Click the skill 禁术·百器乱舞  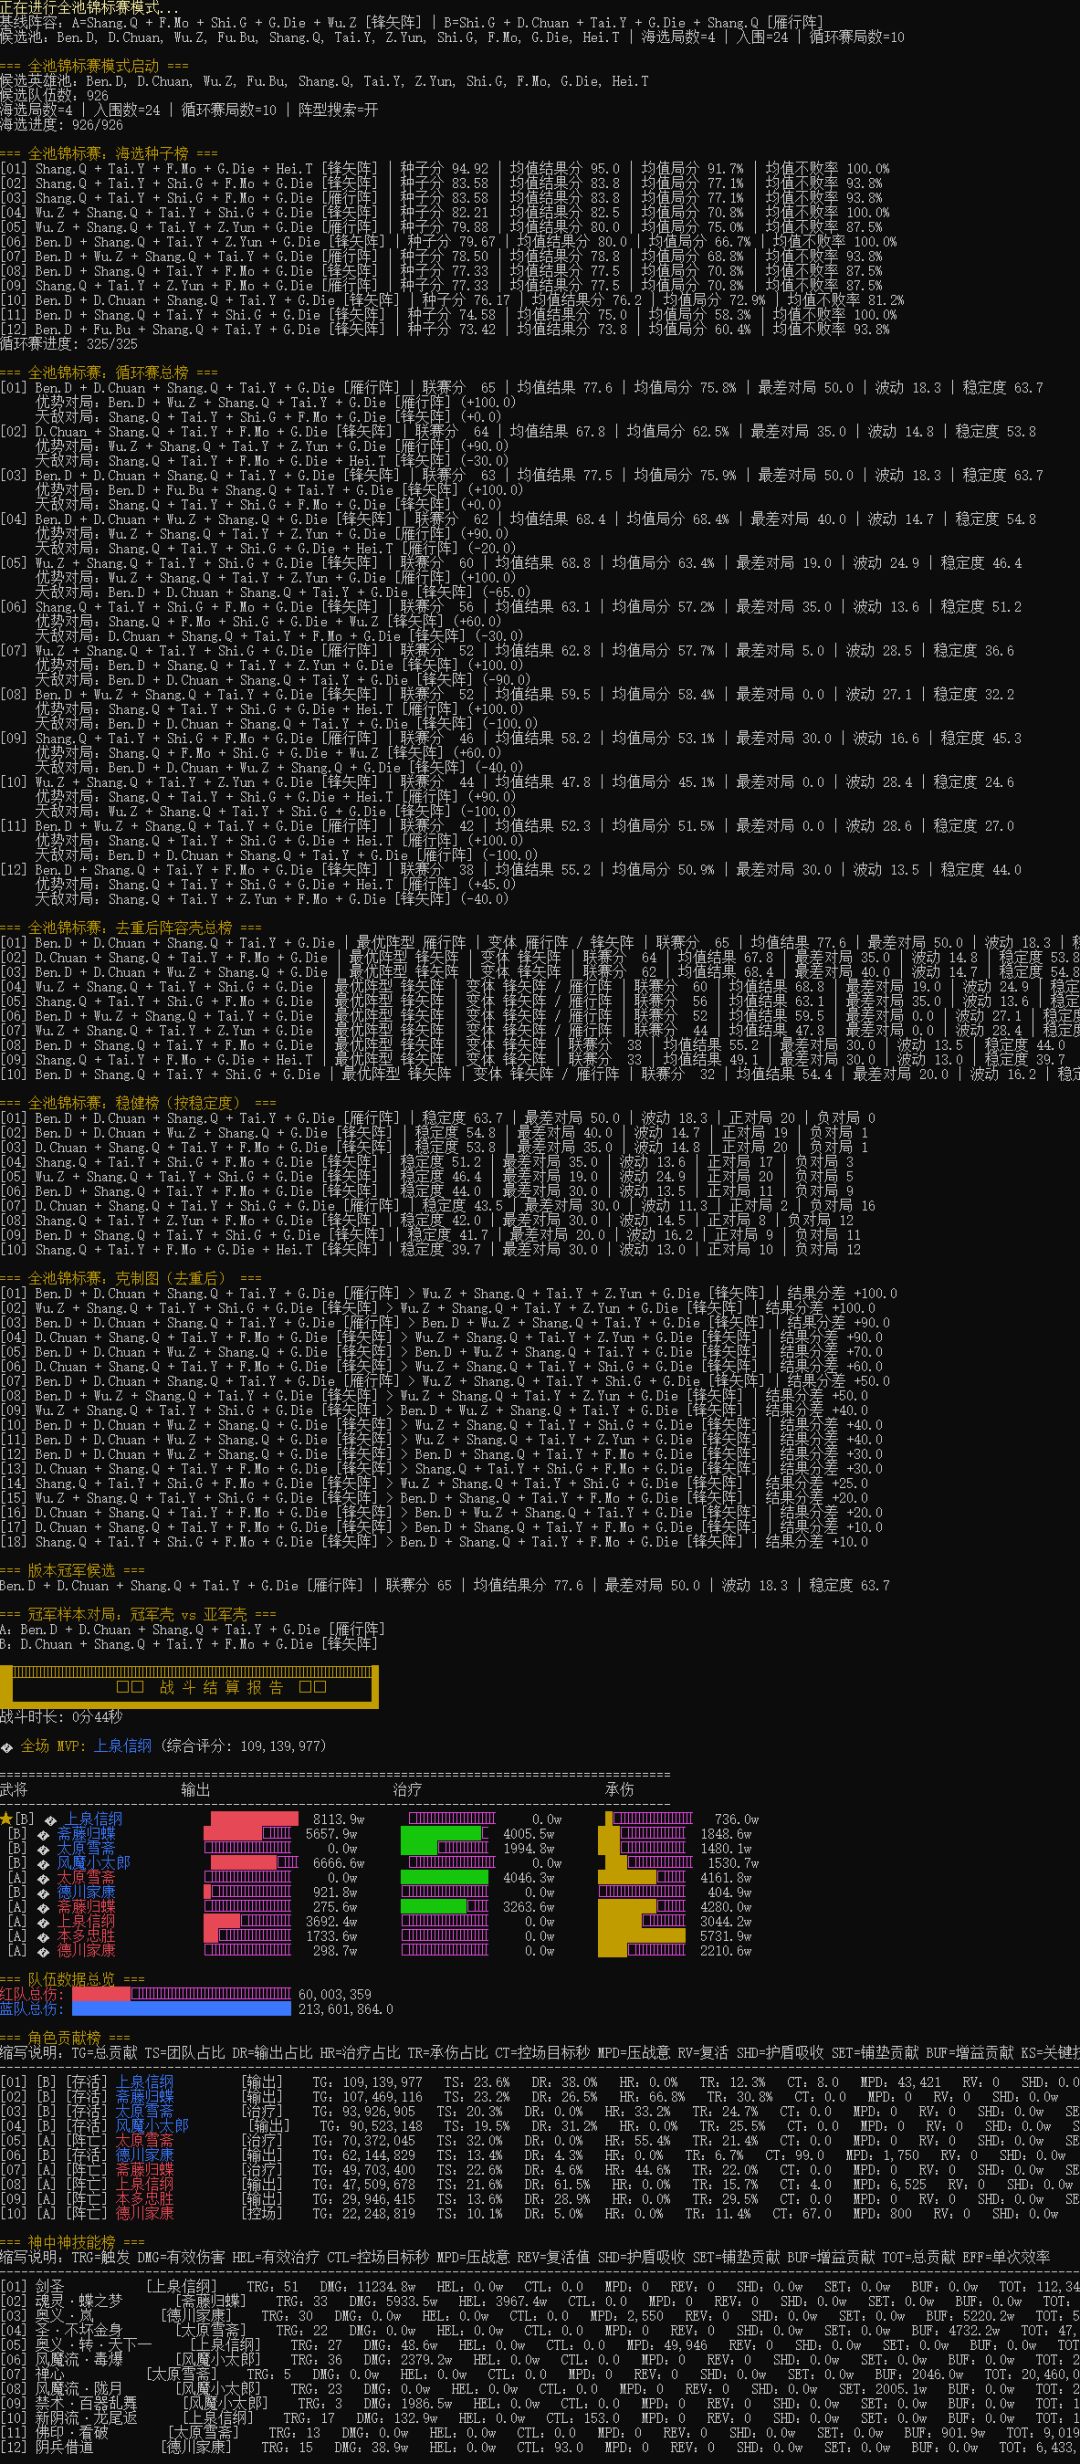point(86,2403)
